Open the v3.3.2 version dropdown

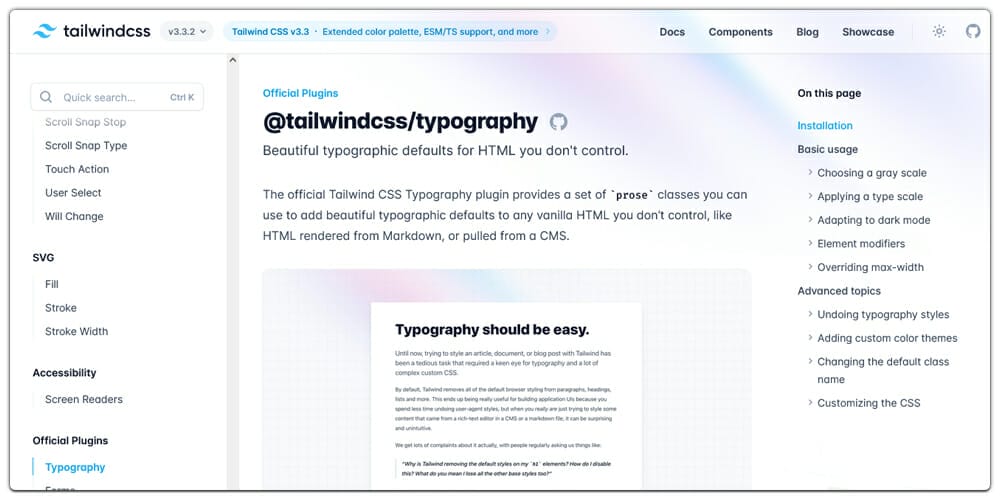pyautogui.click(x=186, y=31)
